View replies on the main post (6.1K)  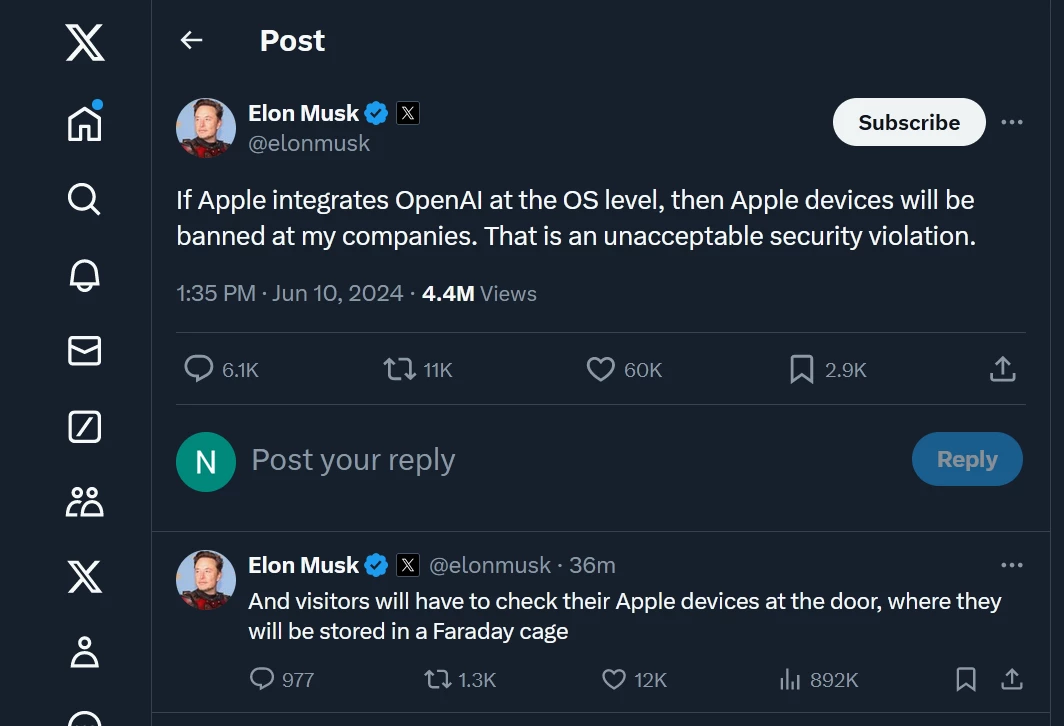click(x=200, y=370)
